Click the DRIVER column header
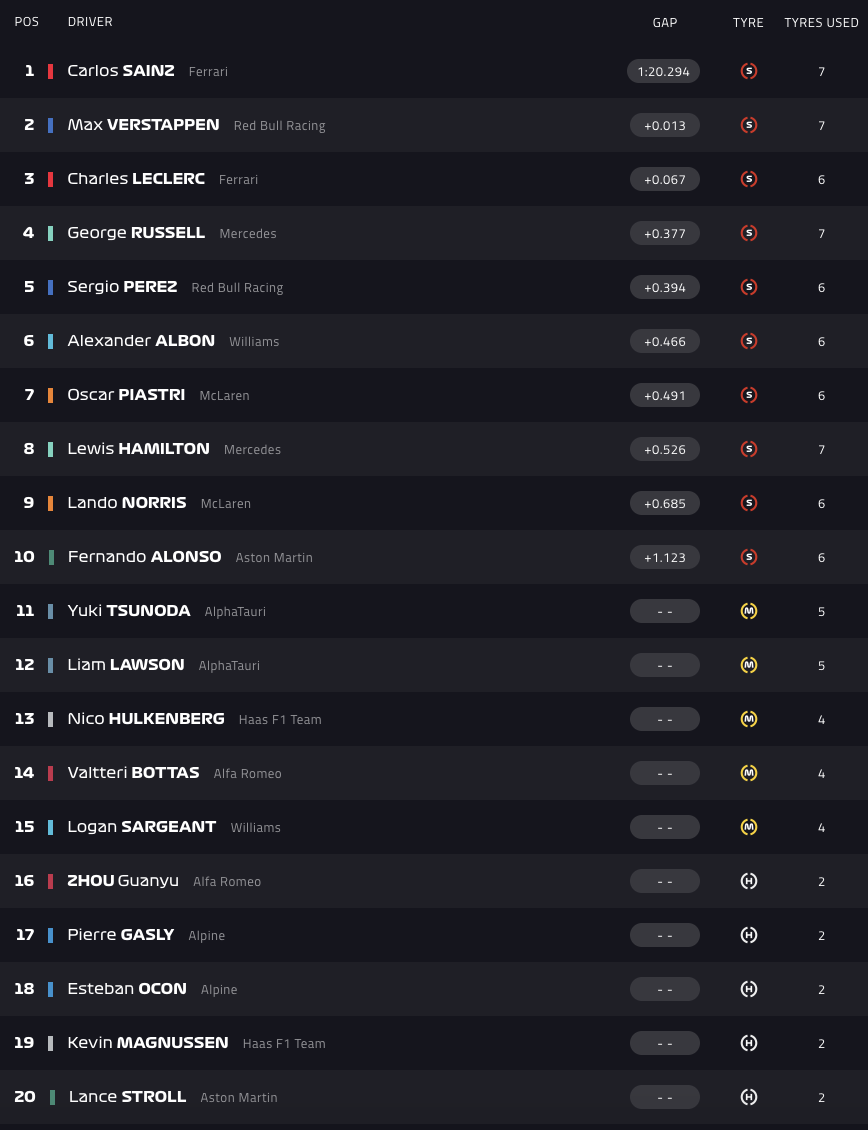This screenshot has width=868, height=1130. click(90, 22)
